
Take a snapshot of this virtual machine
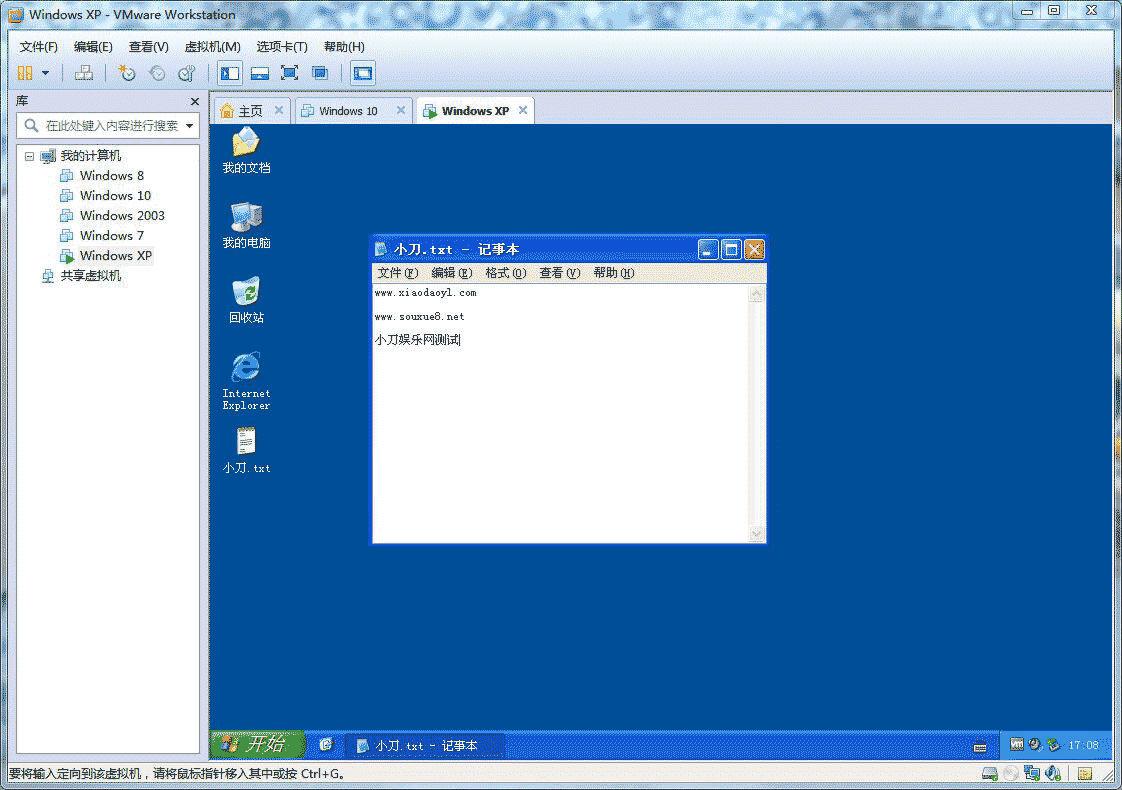(127, 73)
